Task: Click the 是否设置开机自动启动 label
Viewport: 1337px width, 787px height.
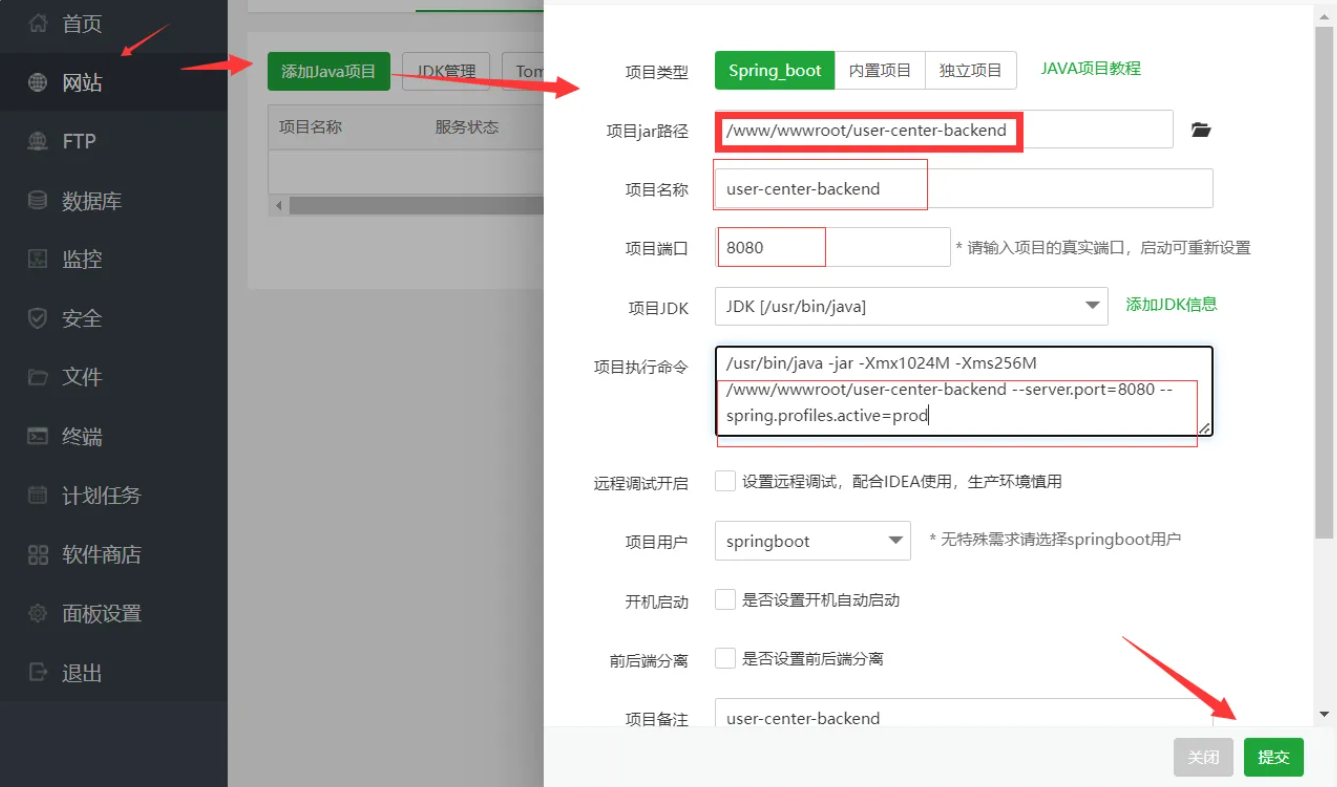Action: click(x=821, y=600)
